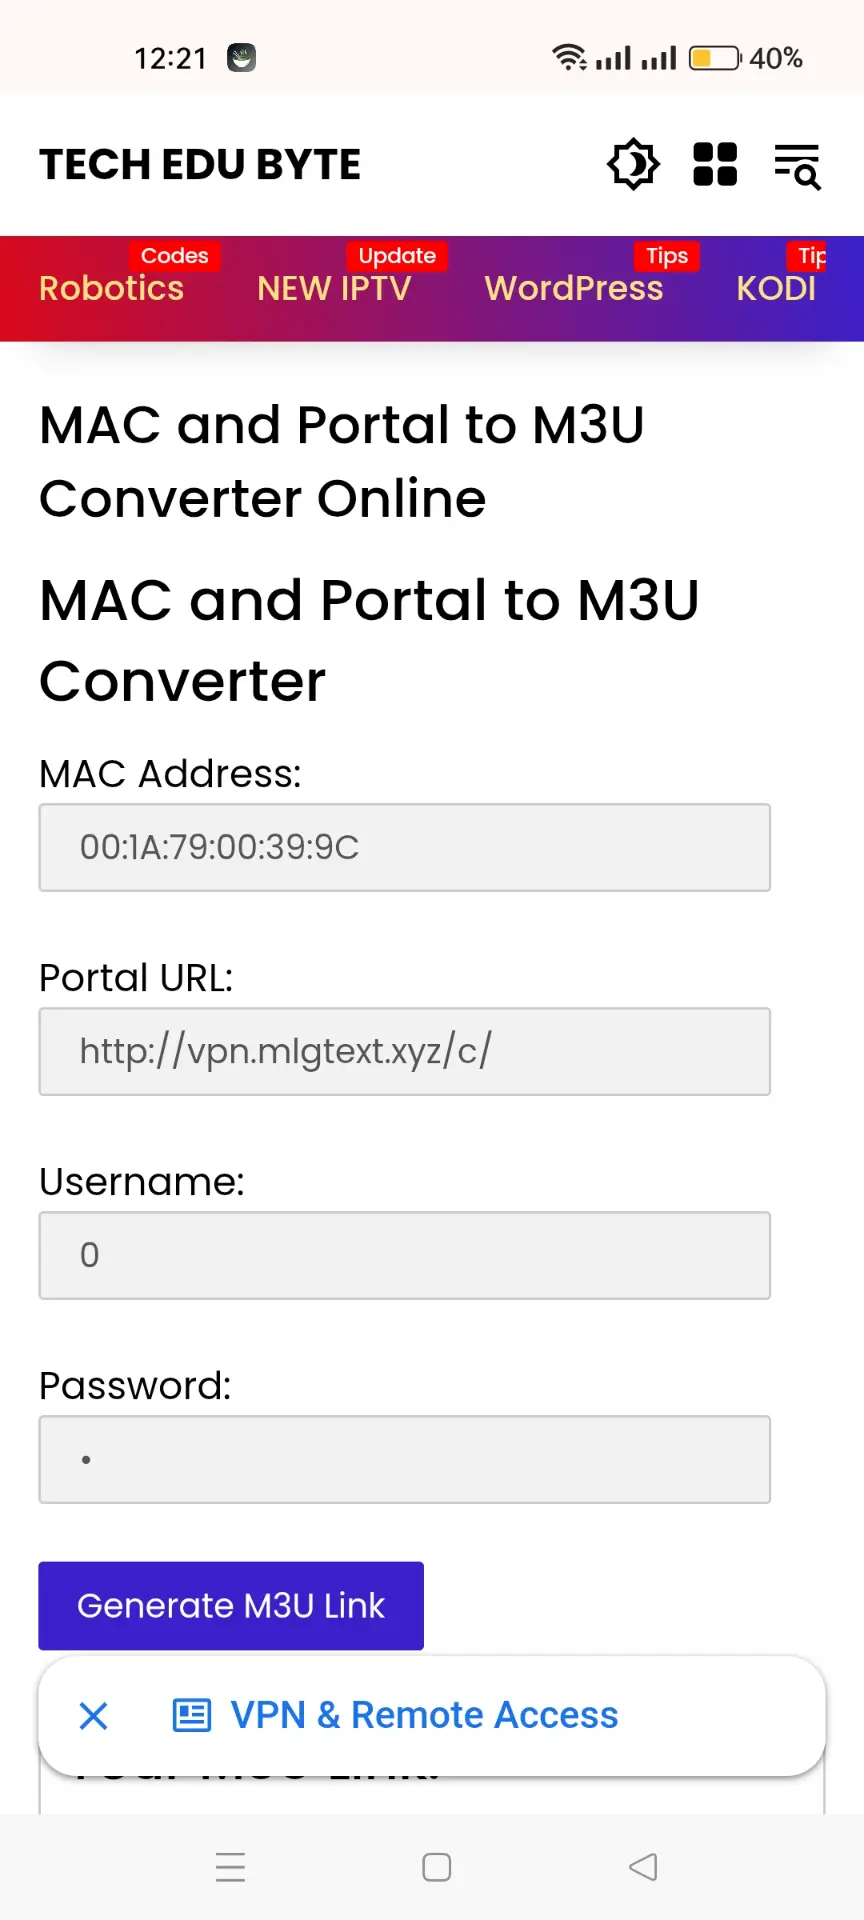The image size is (864, 1920).
Task: Tap the Android back navigation arrow
Action: [x=643, y=1867]
